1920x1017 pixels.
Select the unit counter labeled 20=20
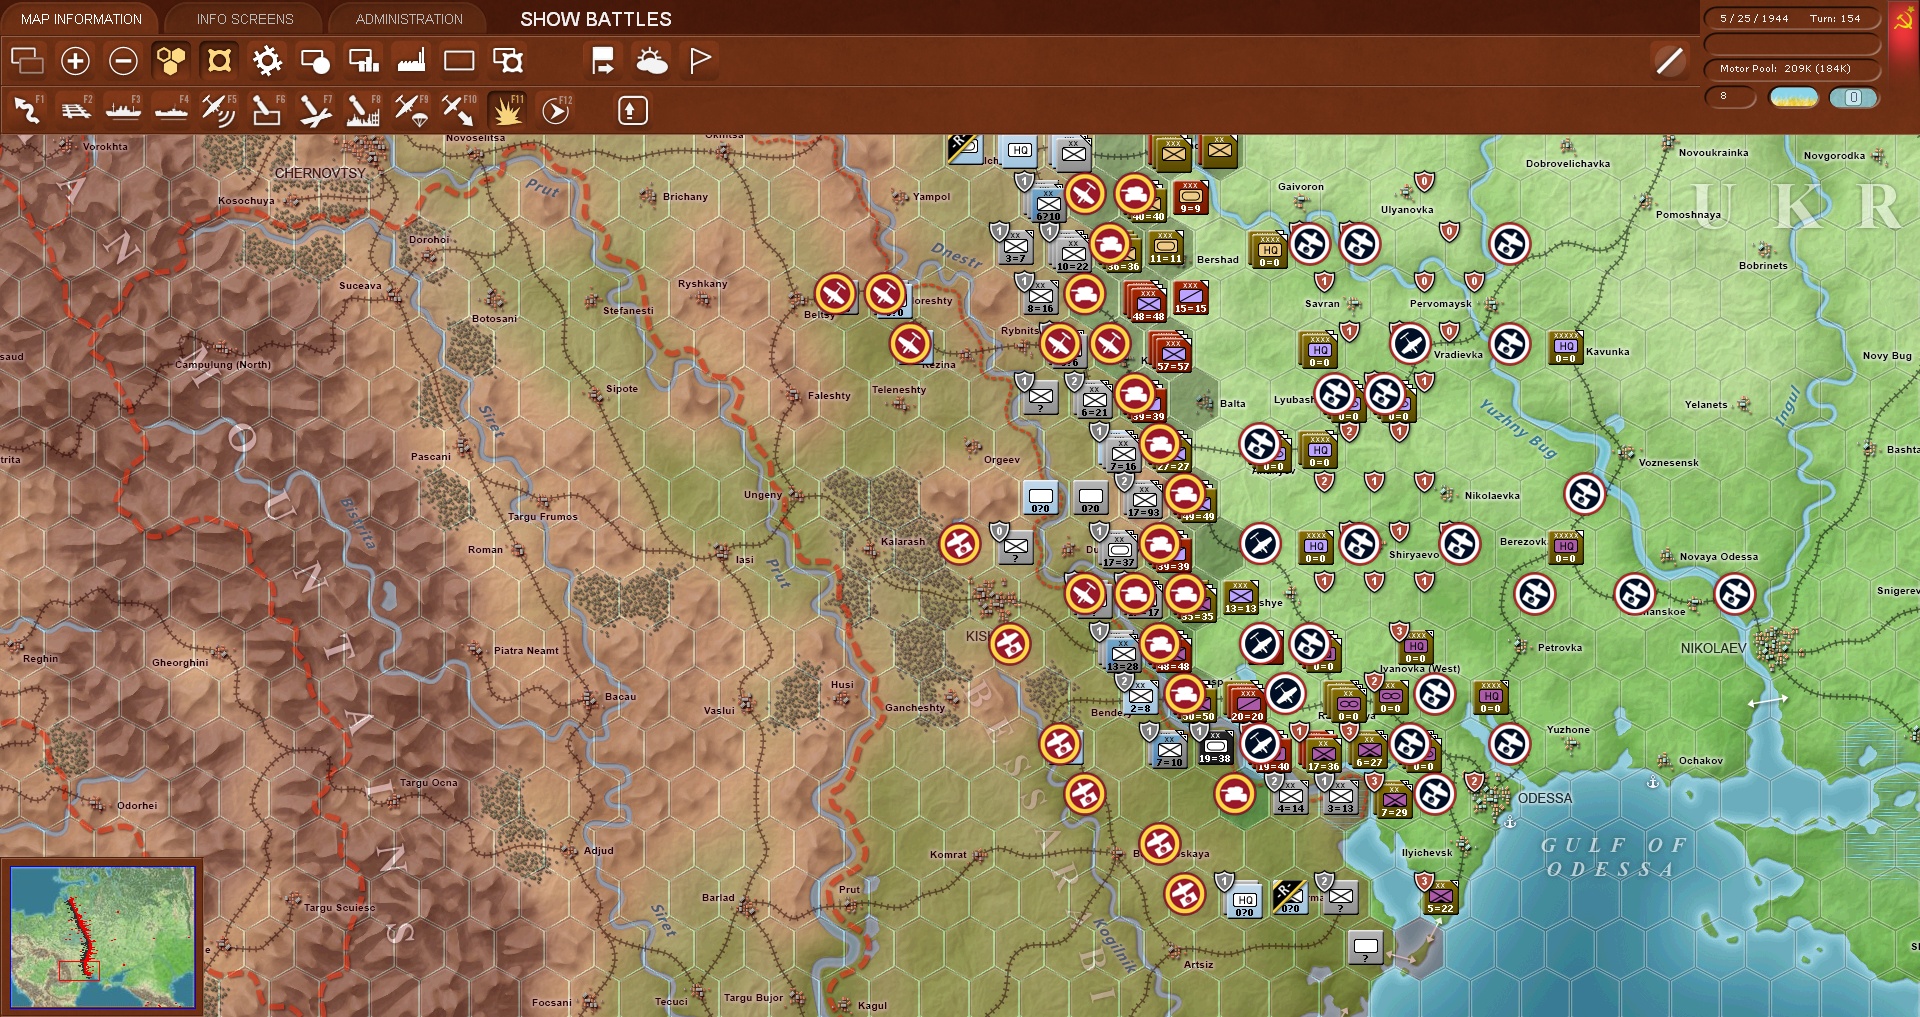tap(1247, 704)
